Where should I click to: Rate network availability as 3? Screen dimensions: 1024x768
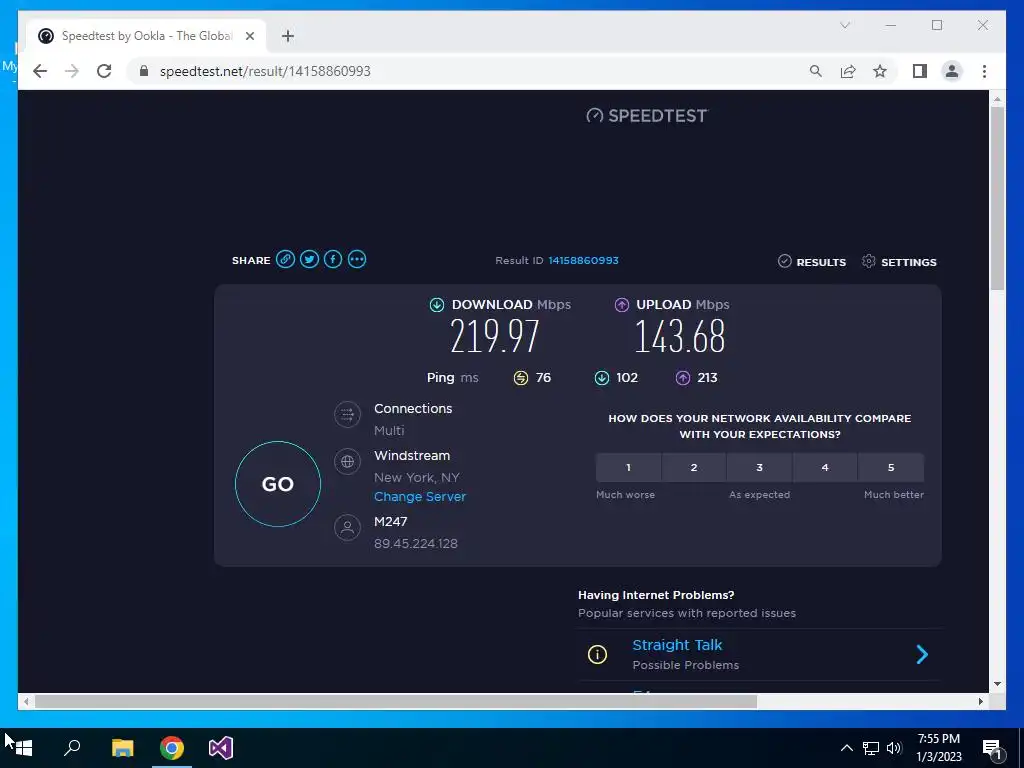tap(760, 468)
